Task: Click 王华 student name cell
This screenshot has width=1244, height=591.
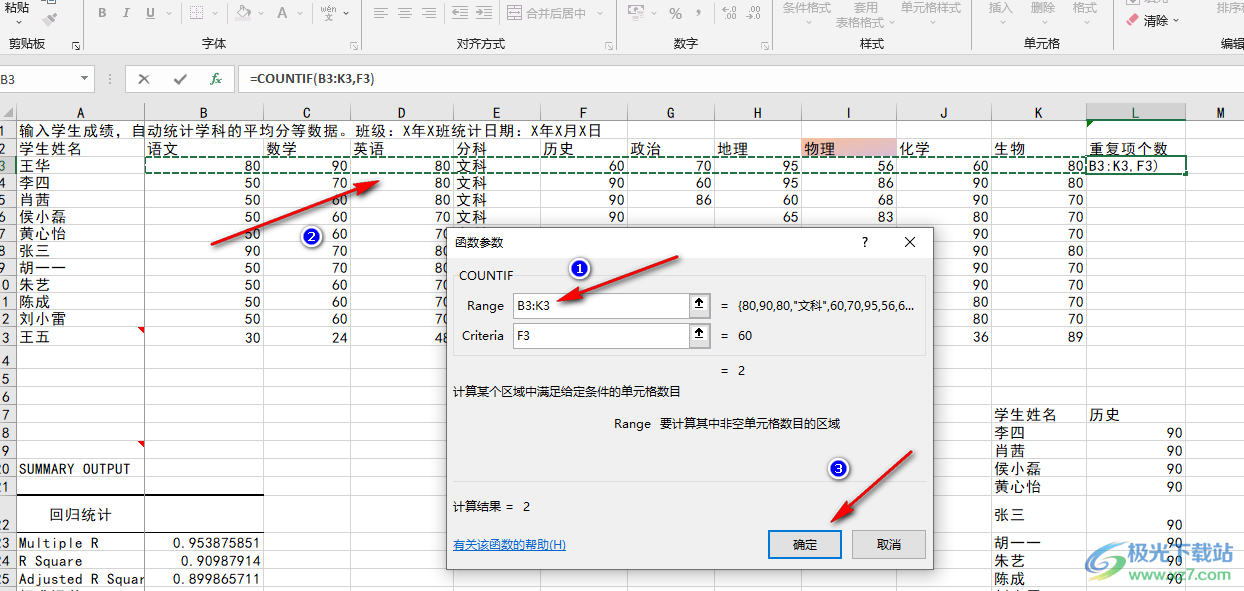Action: (80, 165)
